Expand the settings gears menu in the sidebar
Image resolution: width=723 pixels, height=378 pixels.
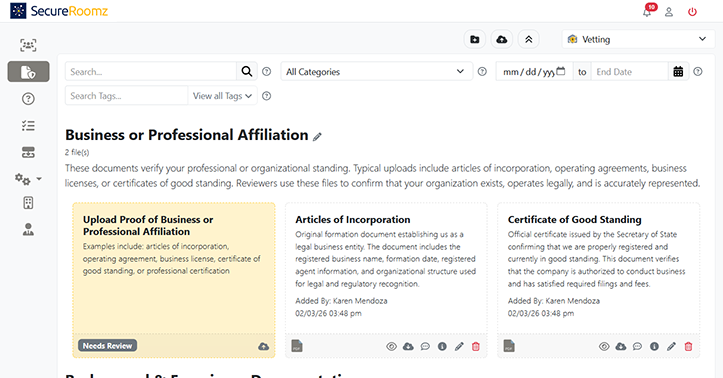pyautogui.click(x=28, y=179)
